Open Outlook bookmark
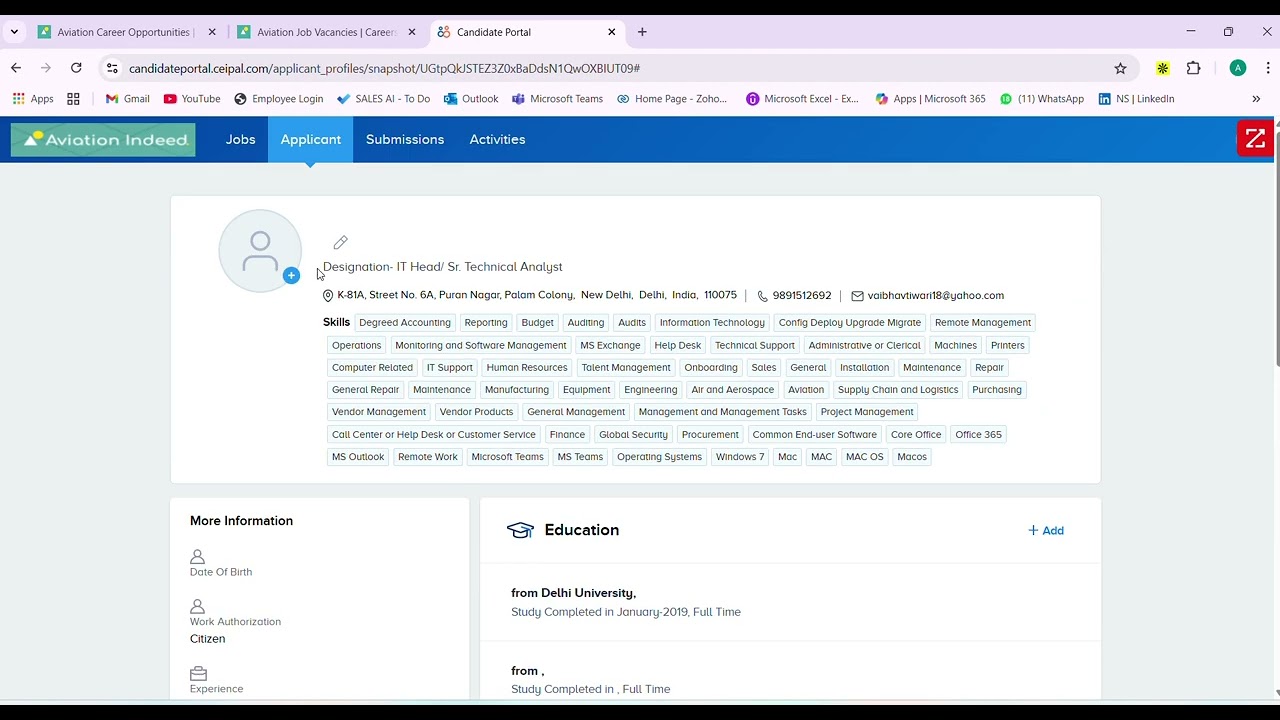Viewport: 1280px width, 720px height. 471,99
